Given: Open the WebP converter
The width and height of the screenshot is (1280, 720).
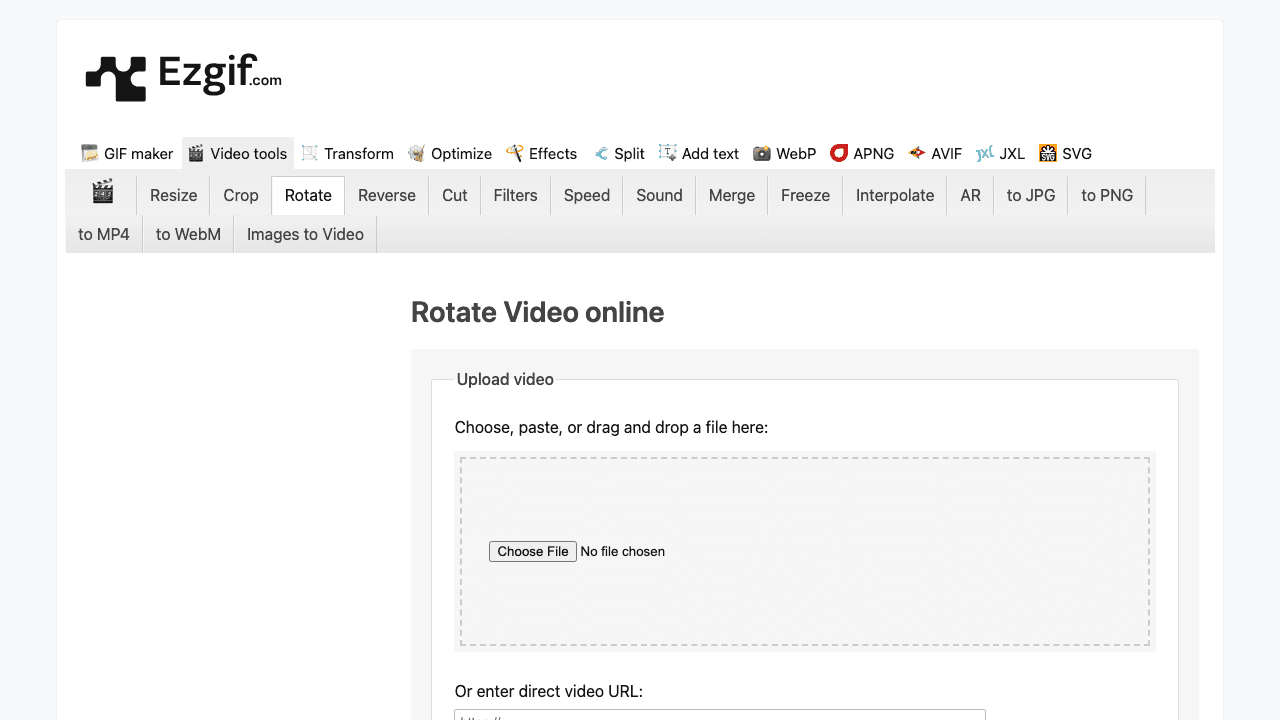Looking at the screenshot, I should click(784, 153).
